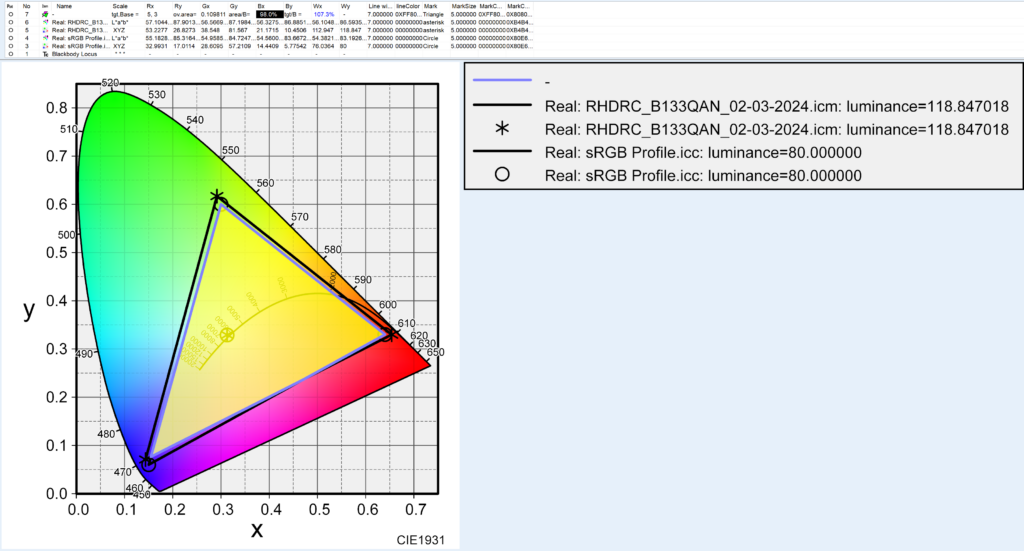Image resolution: width=1024 pixels, height=551 pixels.
Task: Click the circle marker in the legend
Action: tap(502, 174)
